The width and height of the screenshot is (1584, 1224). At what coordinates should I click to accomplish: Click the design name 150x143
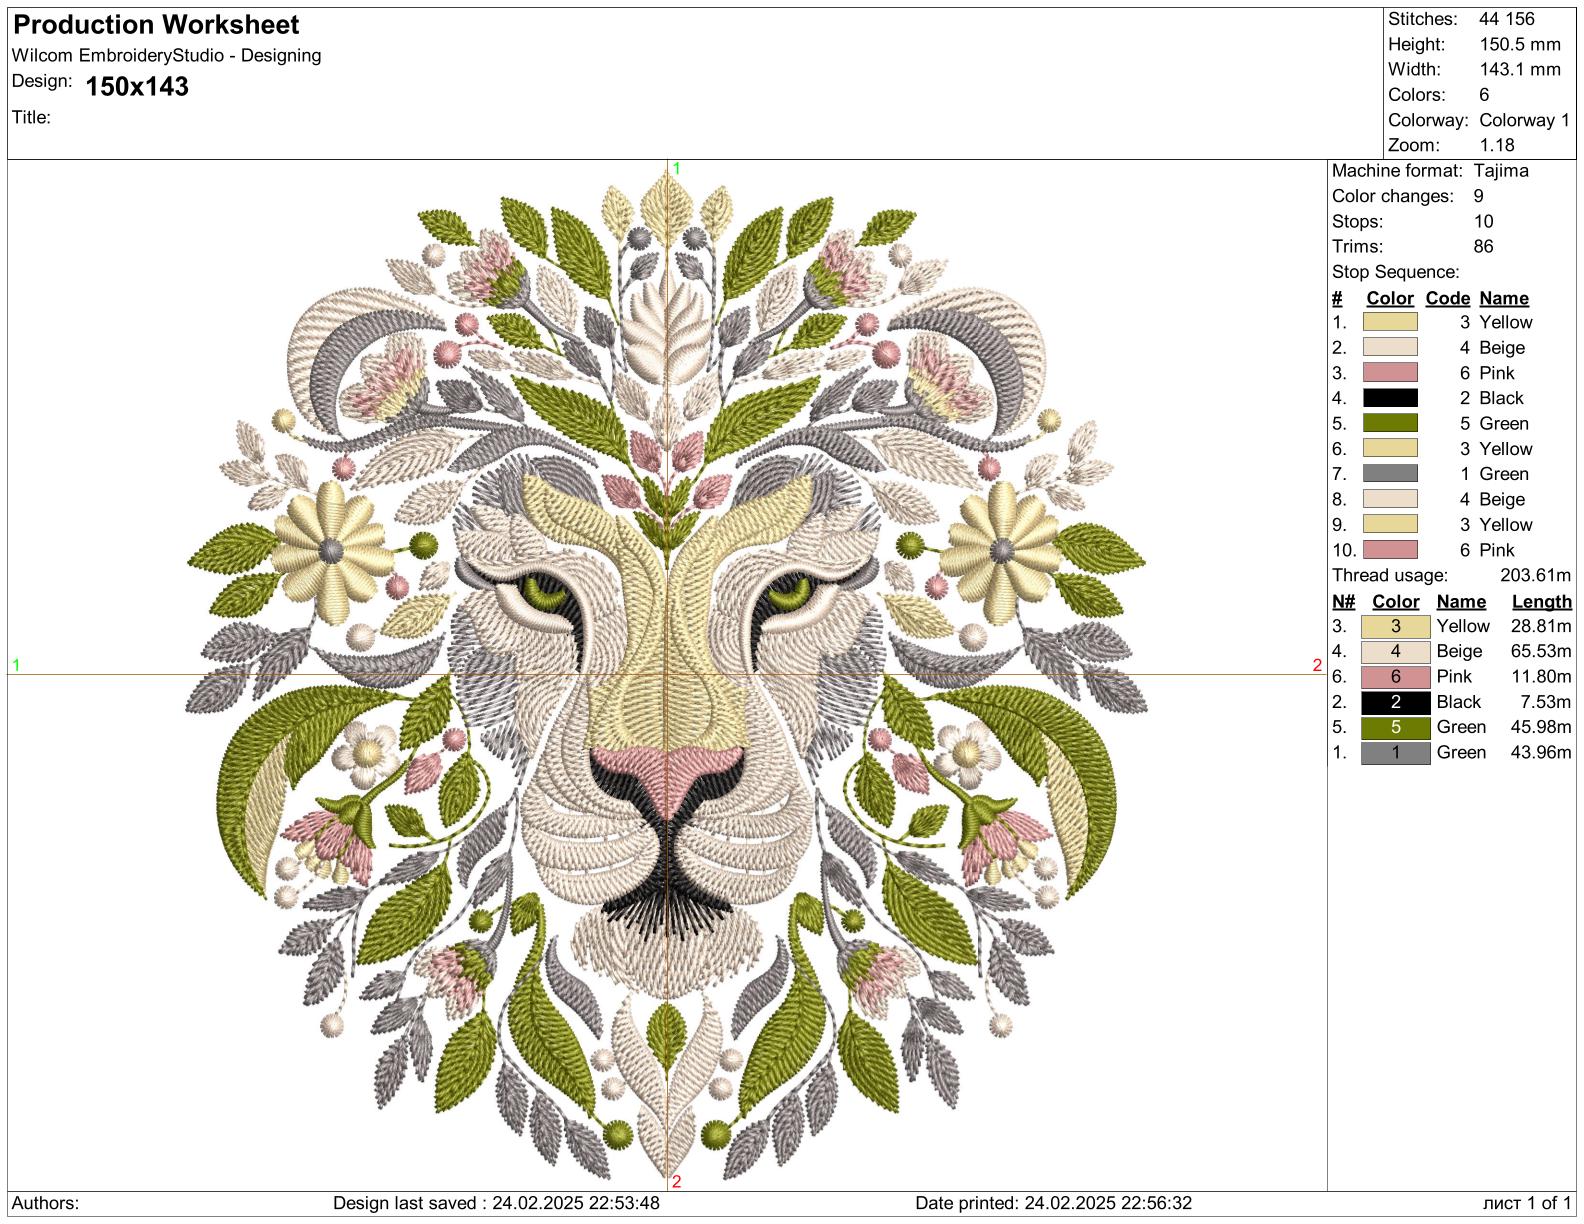coord(137,87)
